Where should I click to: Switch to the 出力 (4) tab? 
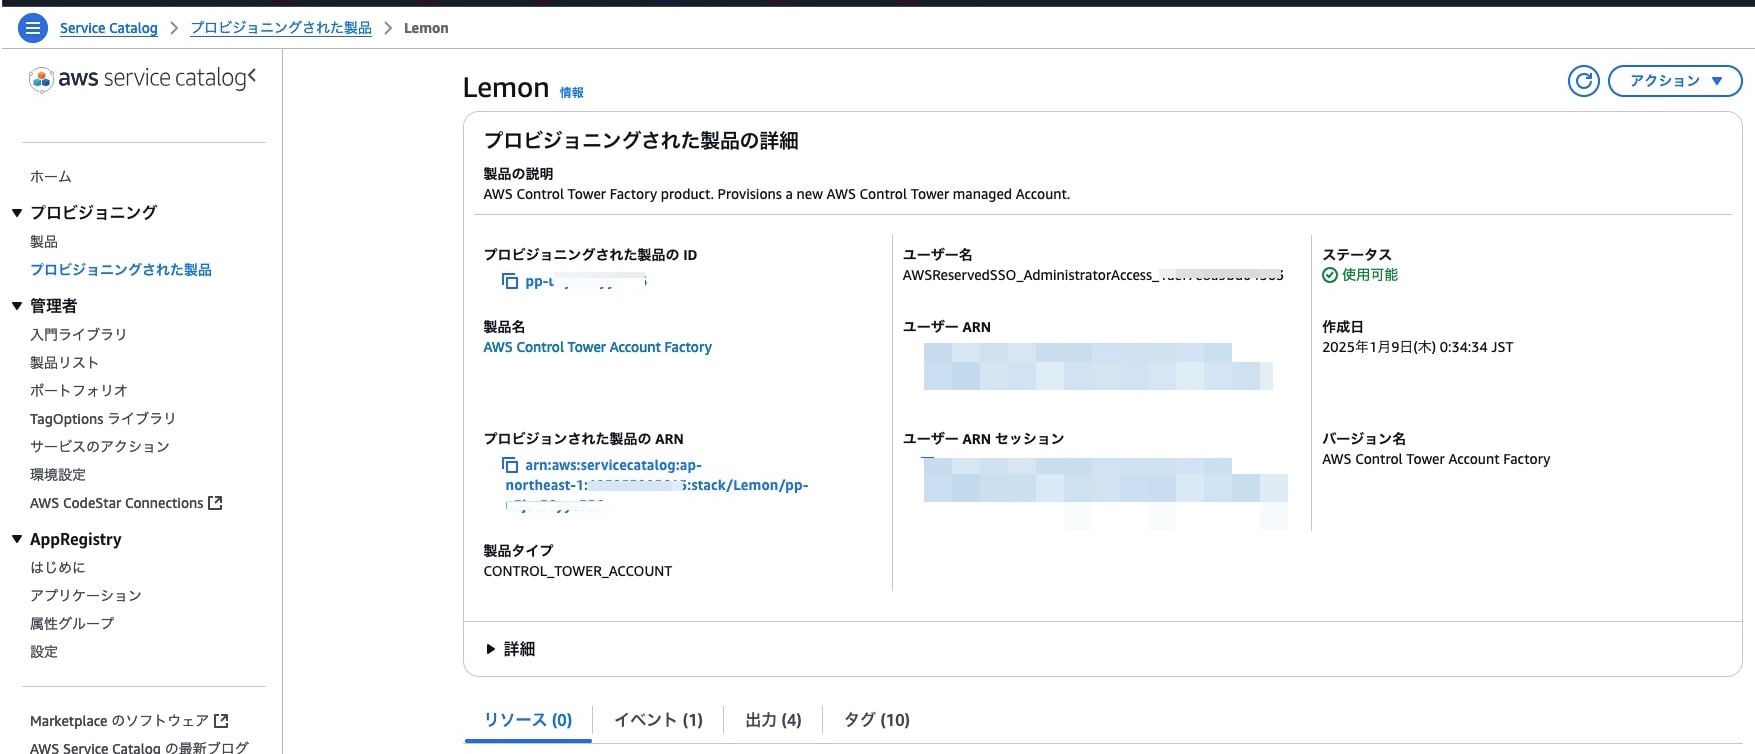coord(773,720)
